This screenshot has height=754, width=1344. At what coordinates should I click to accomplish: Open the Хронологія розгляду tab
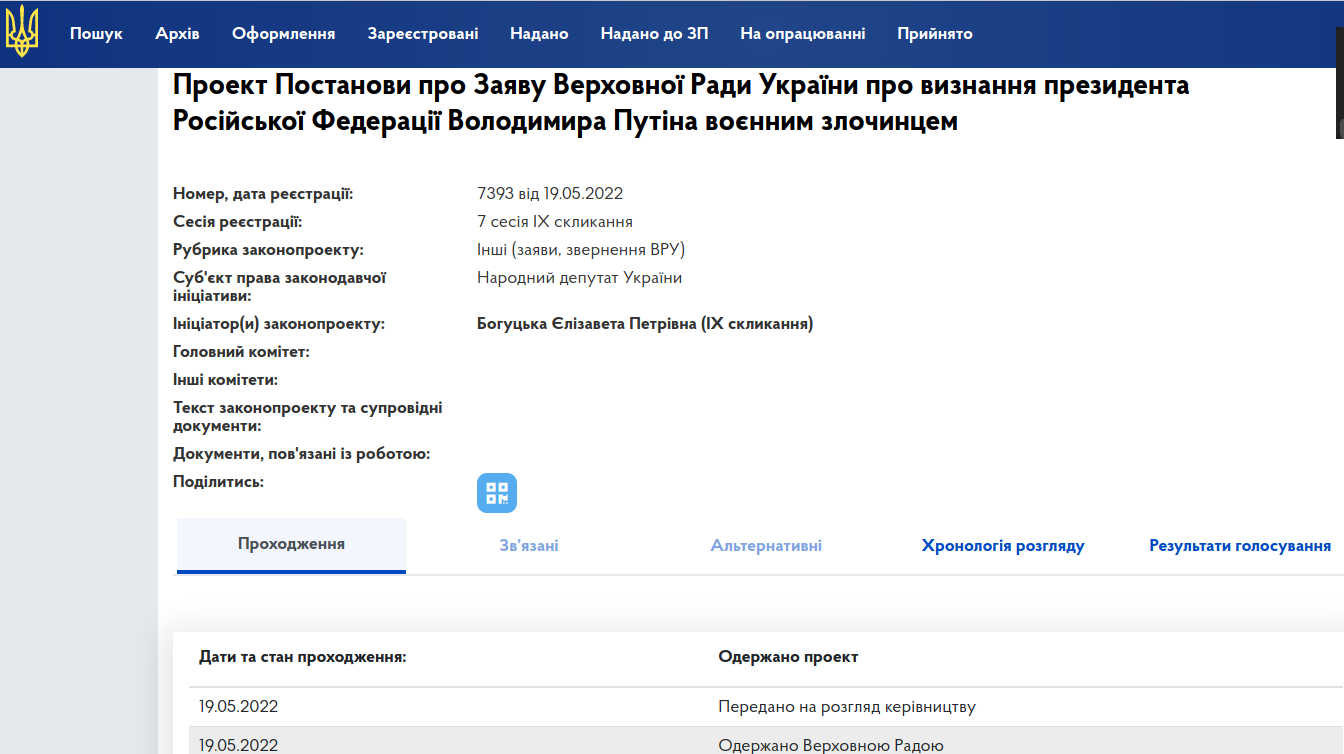(x=1003, y=546)
